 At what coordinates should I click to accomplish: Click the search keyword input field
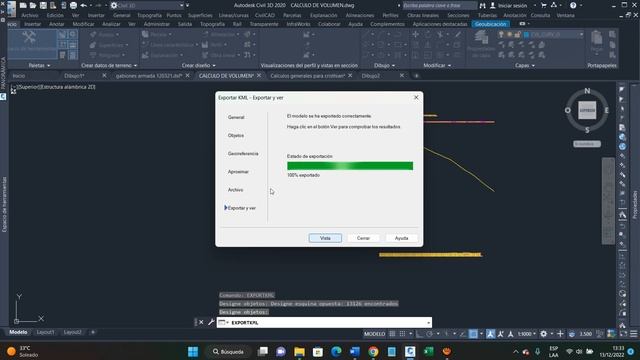coord(439,5)
